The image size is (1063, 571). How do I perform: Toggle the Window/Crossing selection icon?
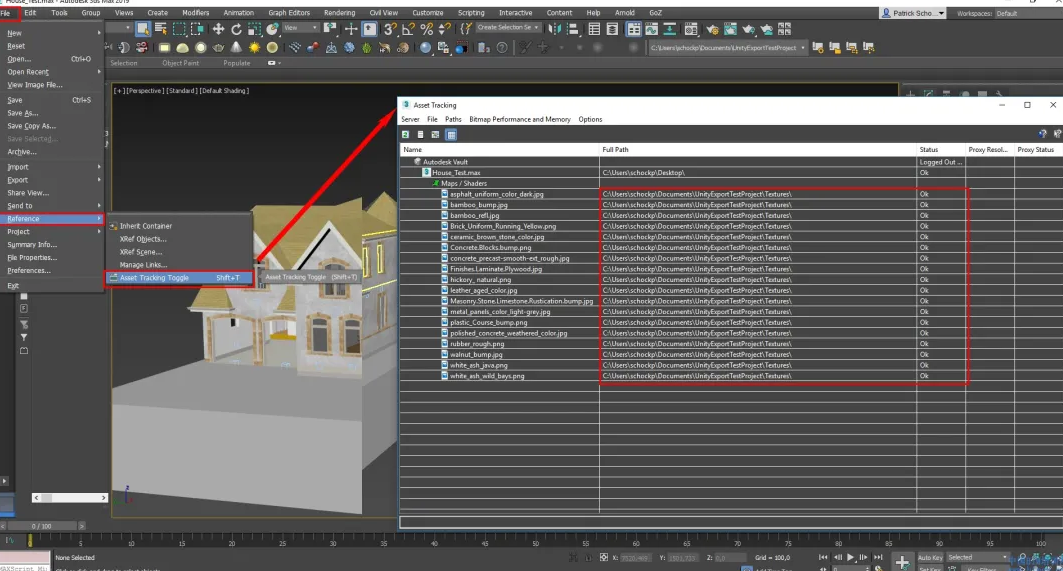tap(197, 28)
